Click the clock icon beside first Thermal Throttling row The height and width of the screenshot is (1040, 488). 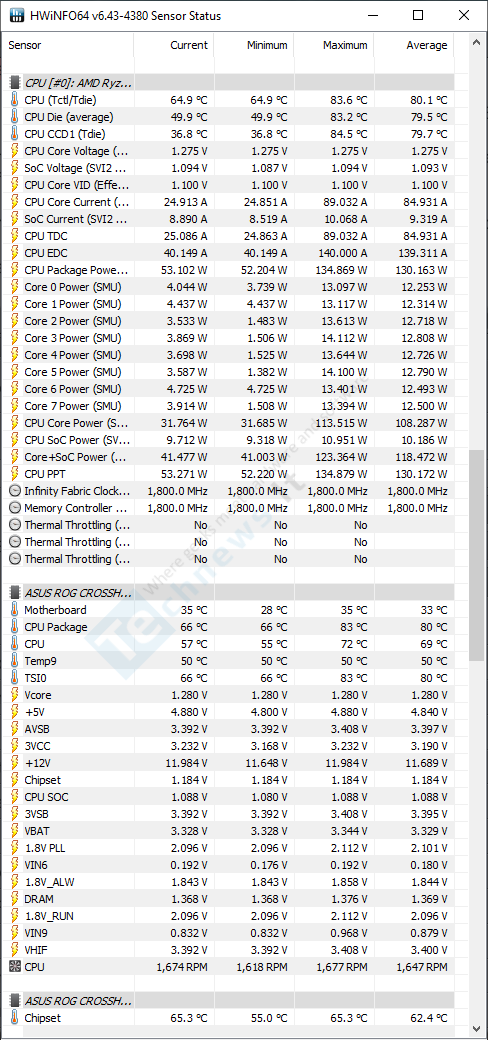(15, 525)
